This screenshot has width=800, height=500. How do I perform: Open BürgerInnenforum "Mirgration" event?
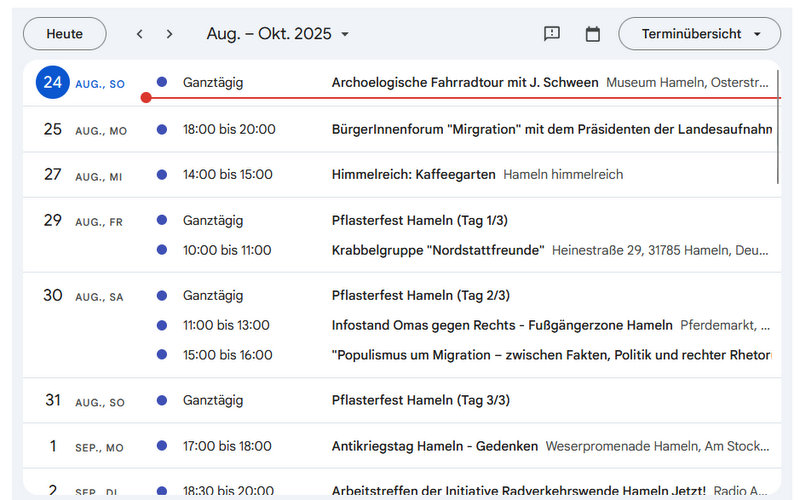tap(552, 129)
